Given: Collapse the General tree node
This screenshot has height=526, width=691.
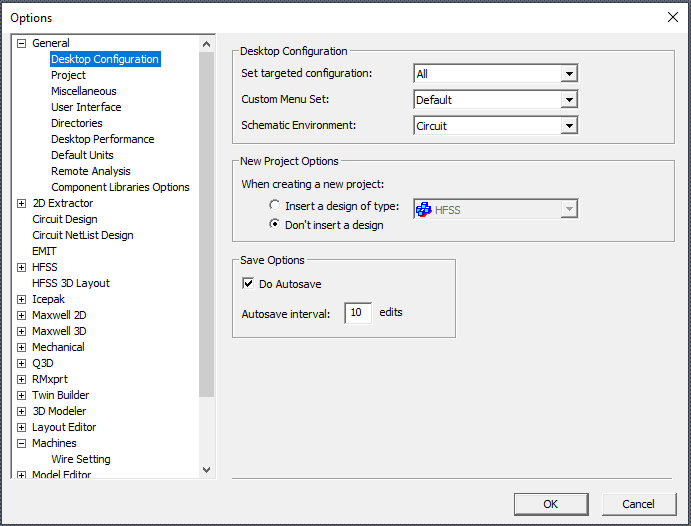Looking at the screenshot, I should click(22, 43).
